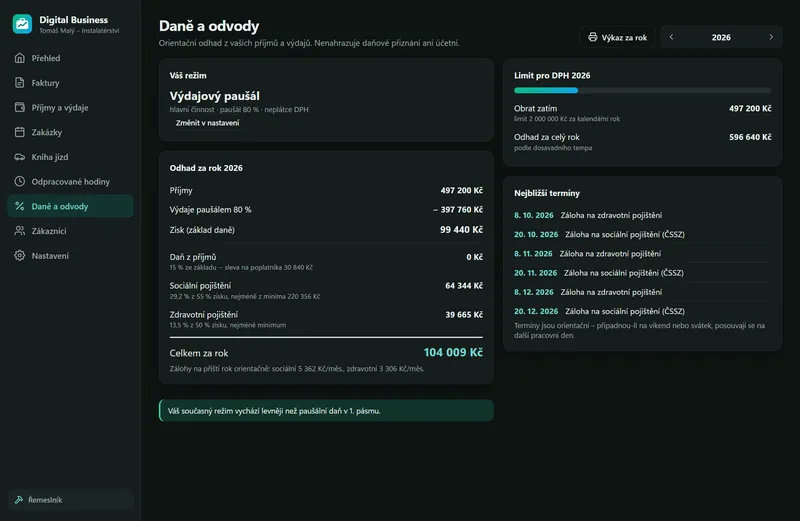The image size is (800, 521).
Task: Click the Zákazníci people icon
Action: (x=19, y=231)
